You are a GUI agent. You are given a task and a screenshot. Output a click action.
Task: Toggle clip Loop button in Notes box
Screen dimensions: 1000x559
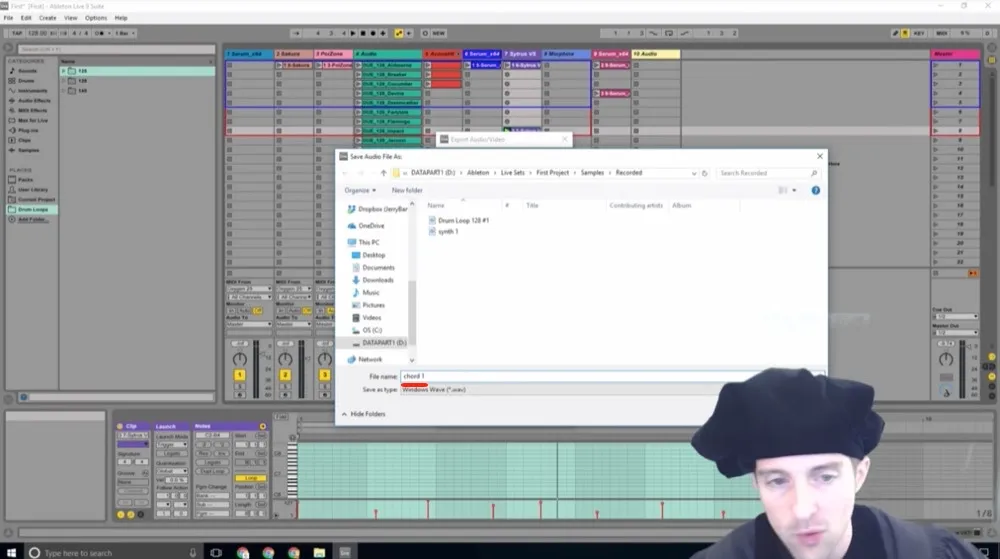coord(250,478)
